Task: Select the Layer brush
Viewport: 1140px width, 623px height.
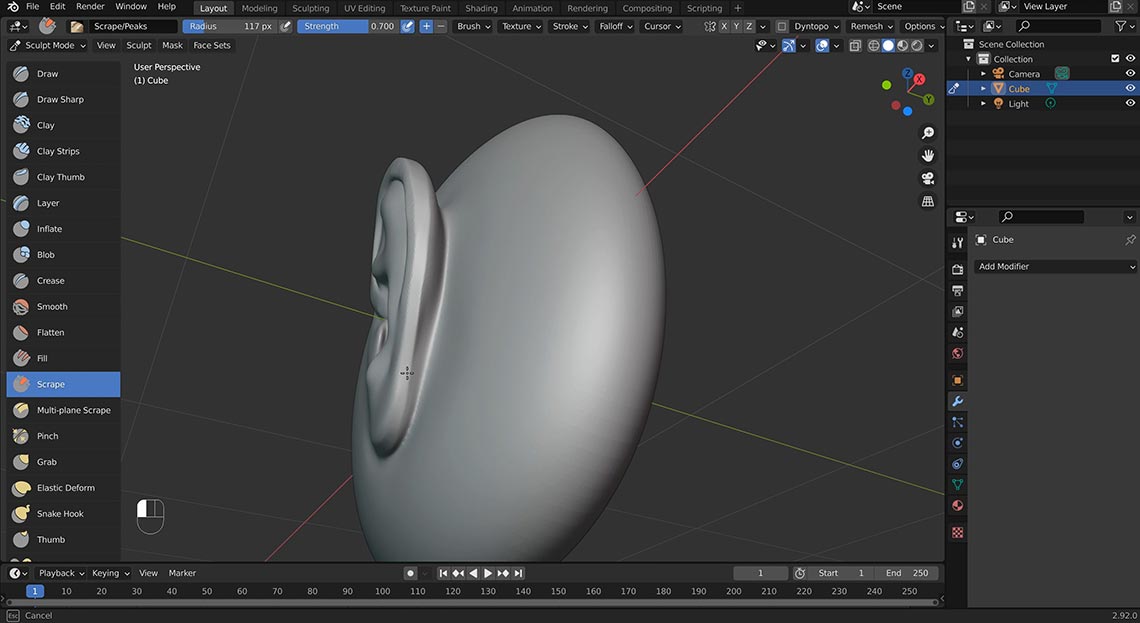Action: pos(63,203)
